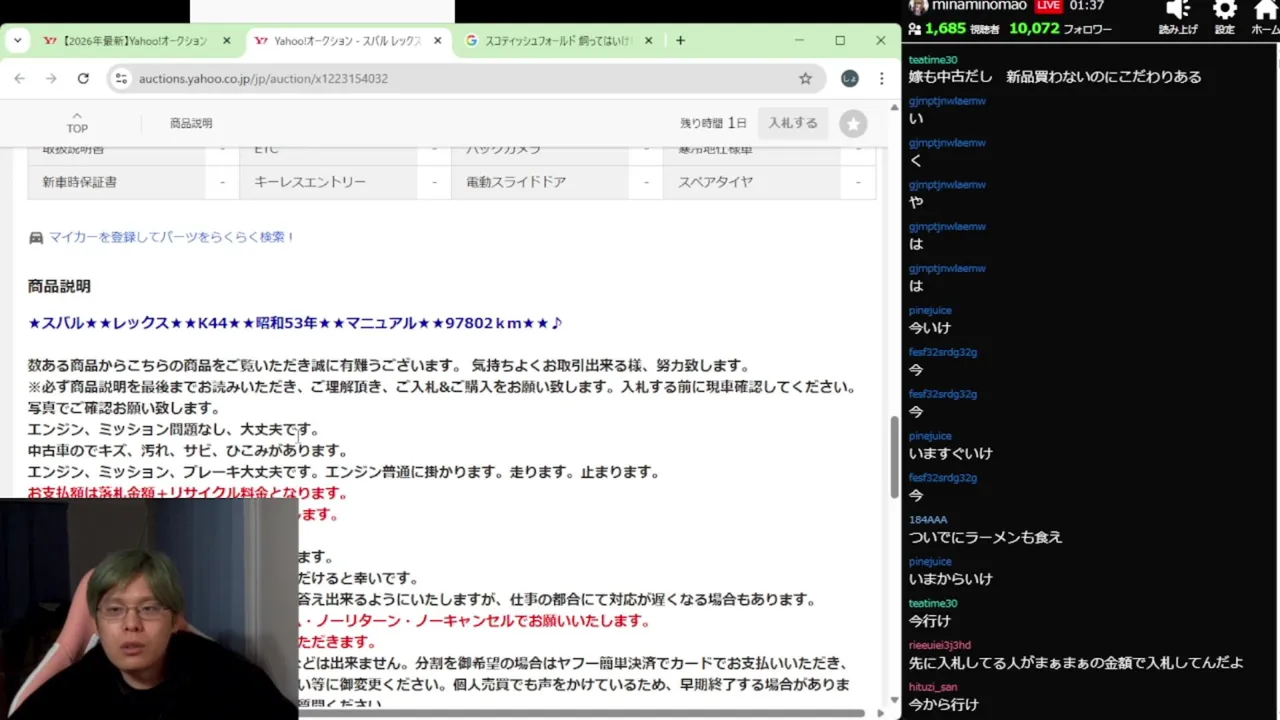Click chat username 184AAA
This screenshot has height=720, width=1280.
point(928,520)
